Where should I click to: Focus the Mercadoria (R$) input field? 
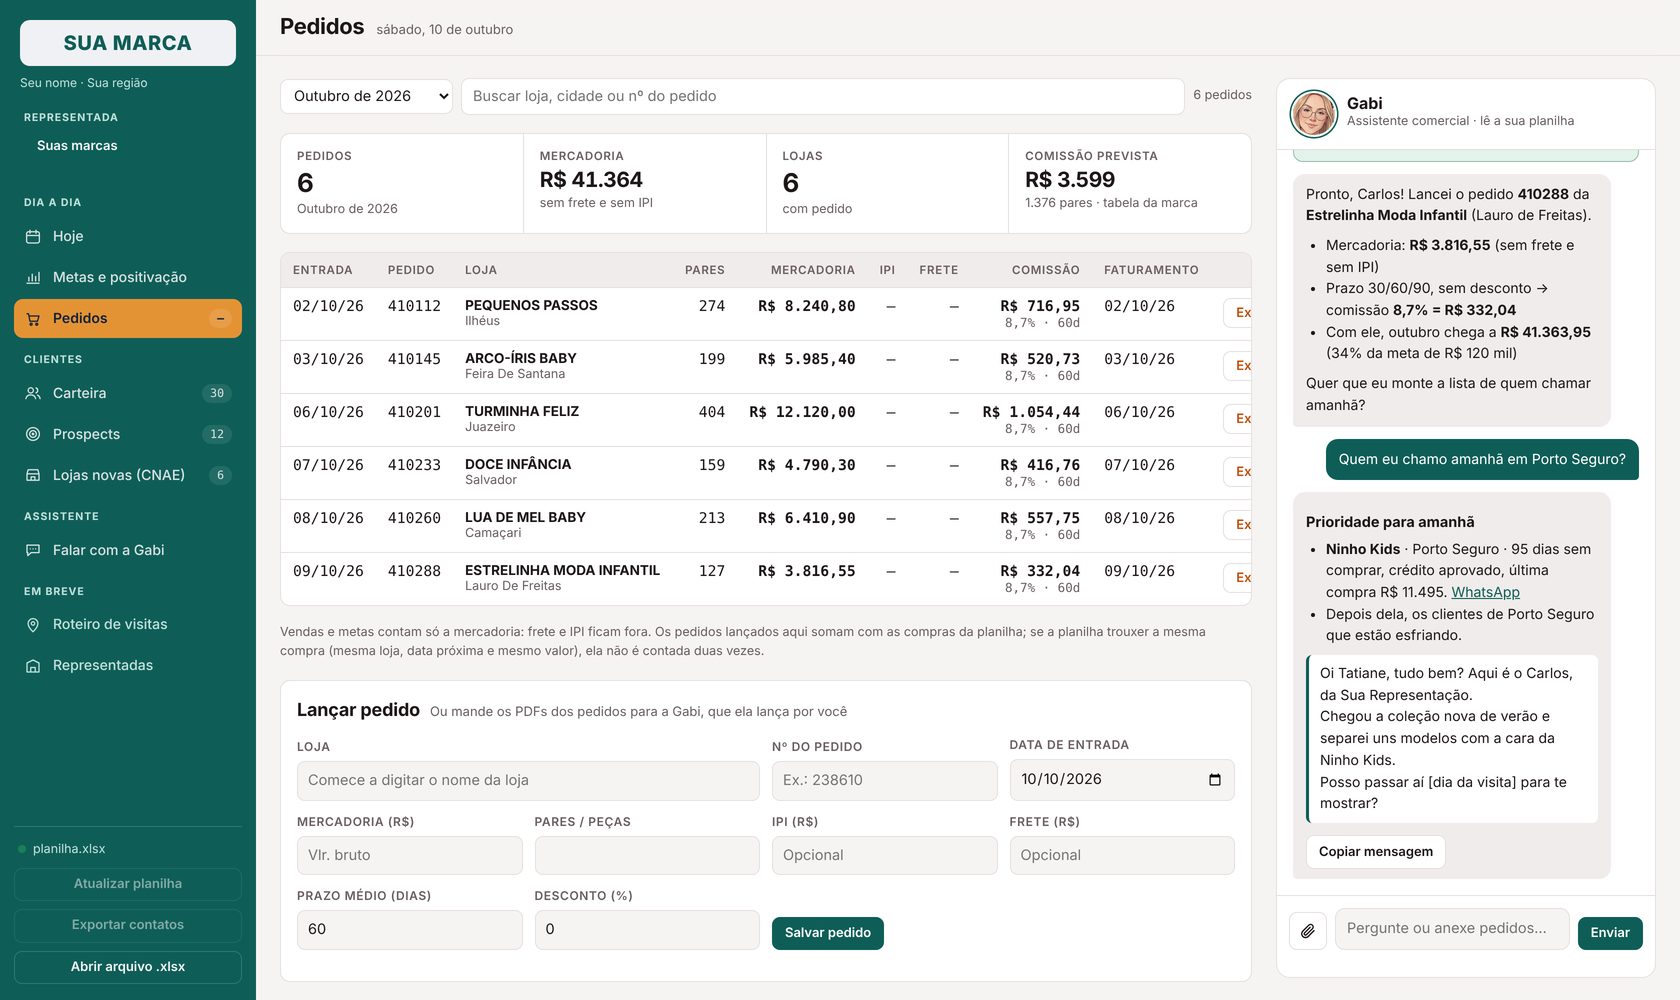(409, 856)
